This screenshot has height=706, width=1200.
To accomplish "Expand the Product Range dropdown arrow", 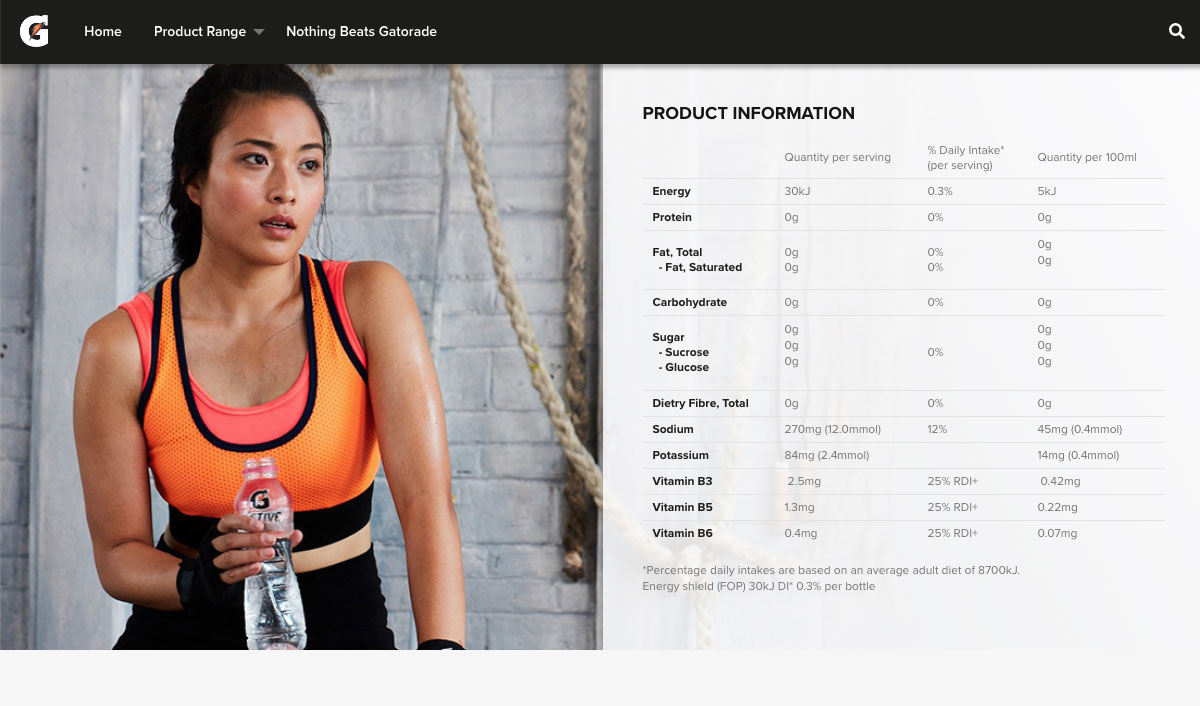I will (x=259, y=32).
